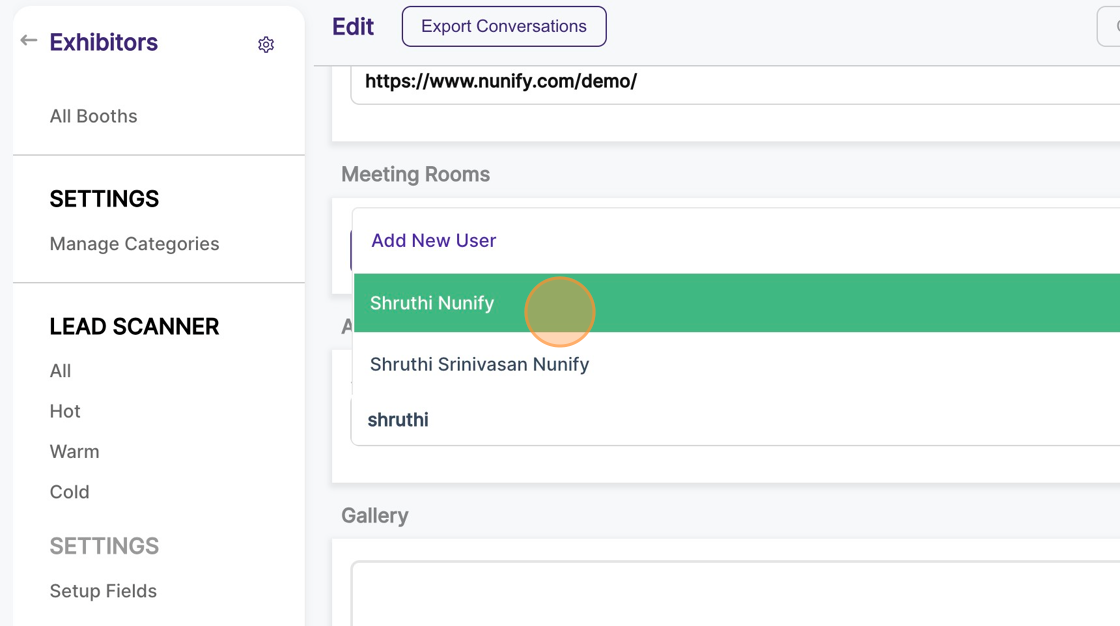The width and height of the screenshot is (1120, 626).
Task: Click the back arrow next to Exhibitors
Action: point(29,41)
